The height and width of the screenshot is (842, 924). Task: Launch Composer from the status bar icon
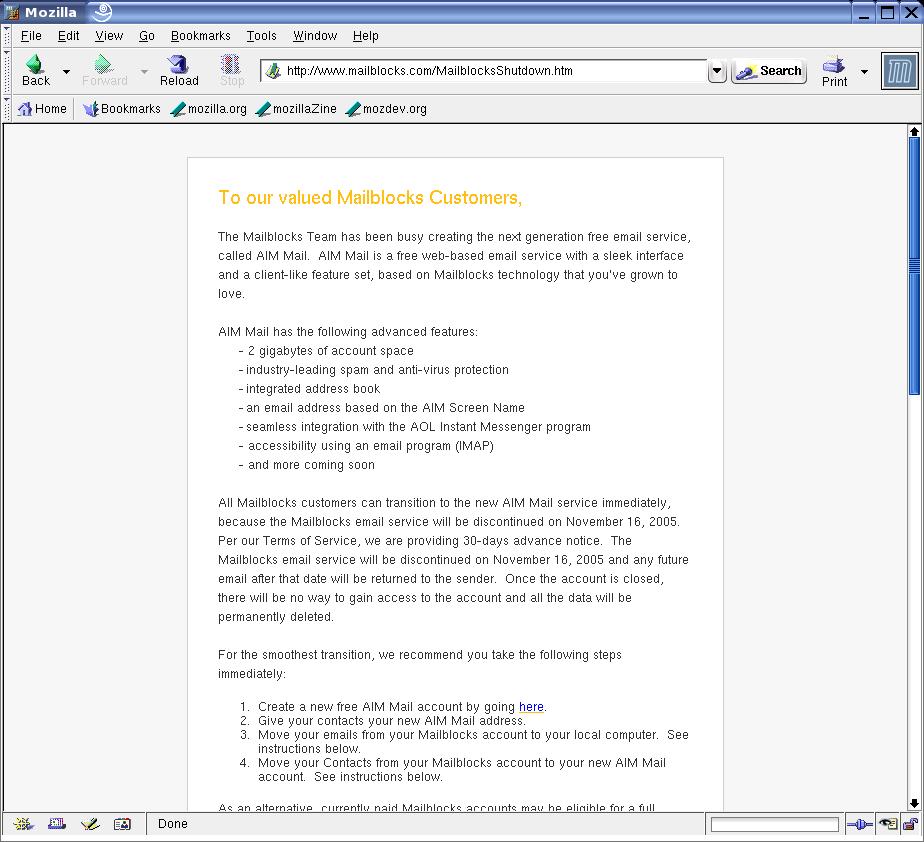90,824
